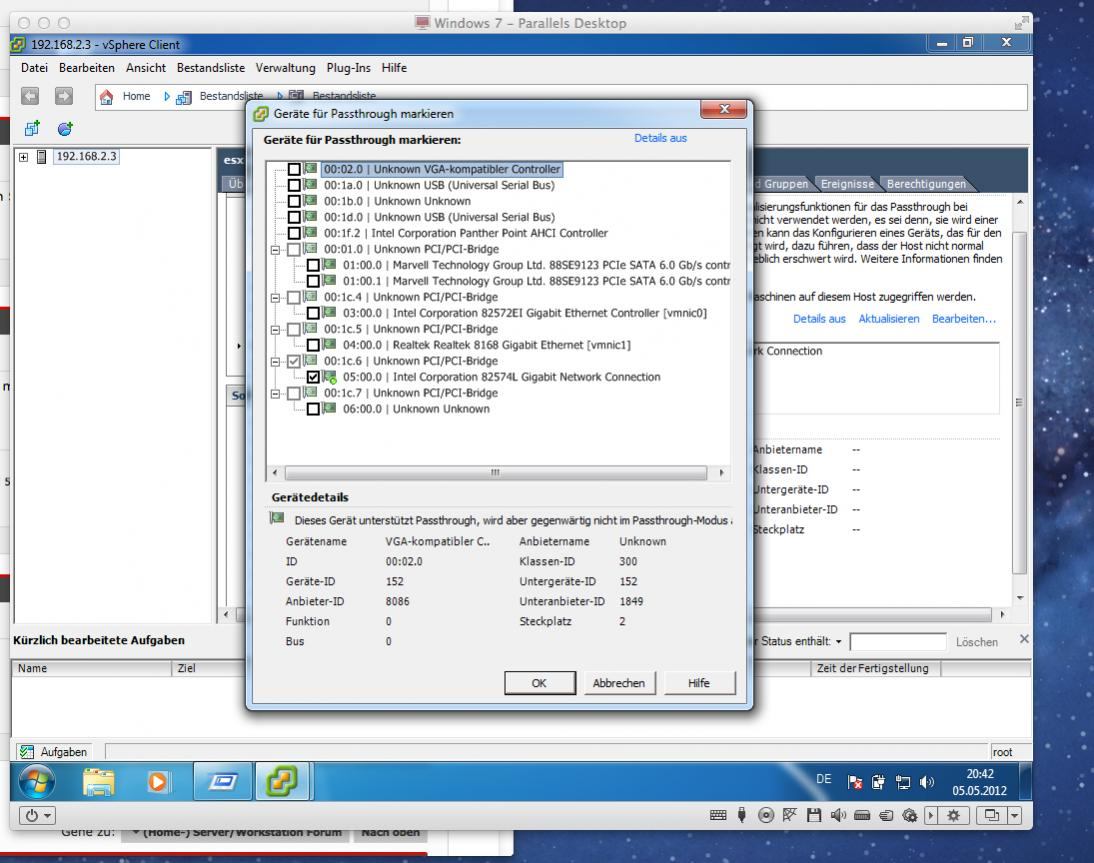Screen dimensions: 1094x863
Task: Click the Parallels floppy disk icon
Action: point(814,815)
